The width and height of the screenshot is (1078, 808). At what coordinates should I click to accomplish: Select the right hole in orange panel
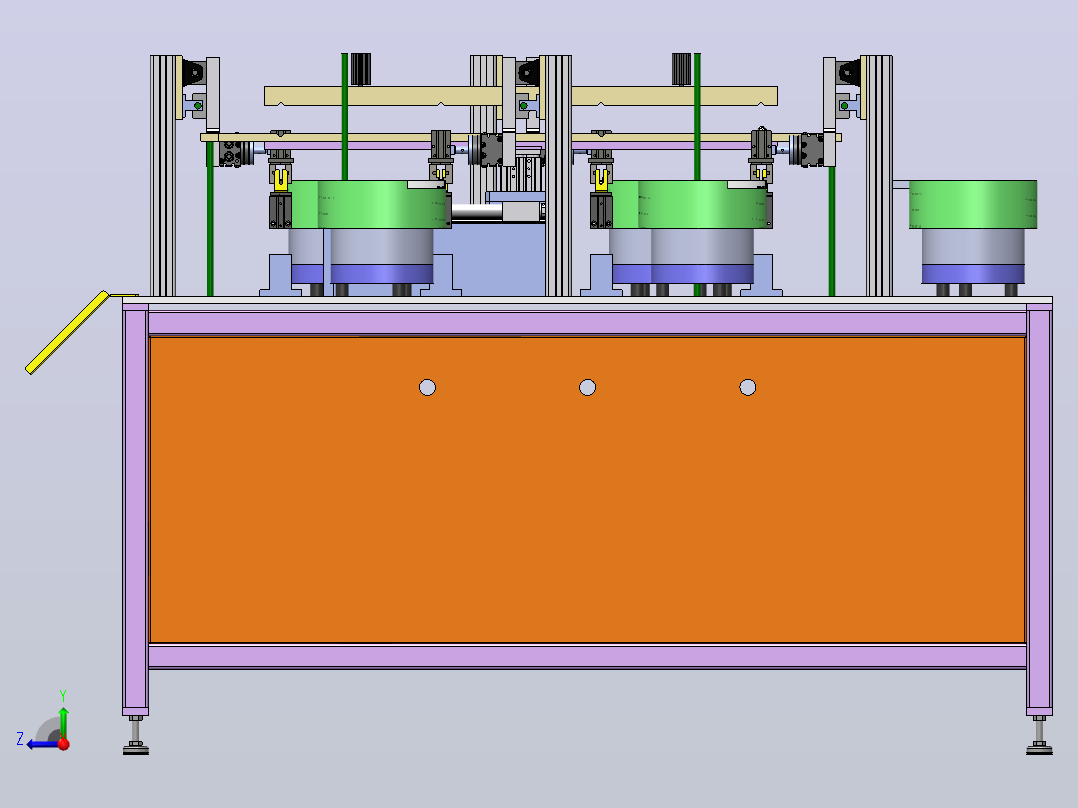747,388
